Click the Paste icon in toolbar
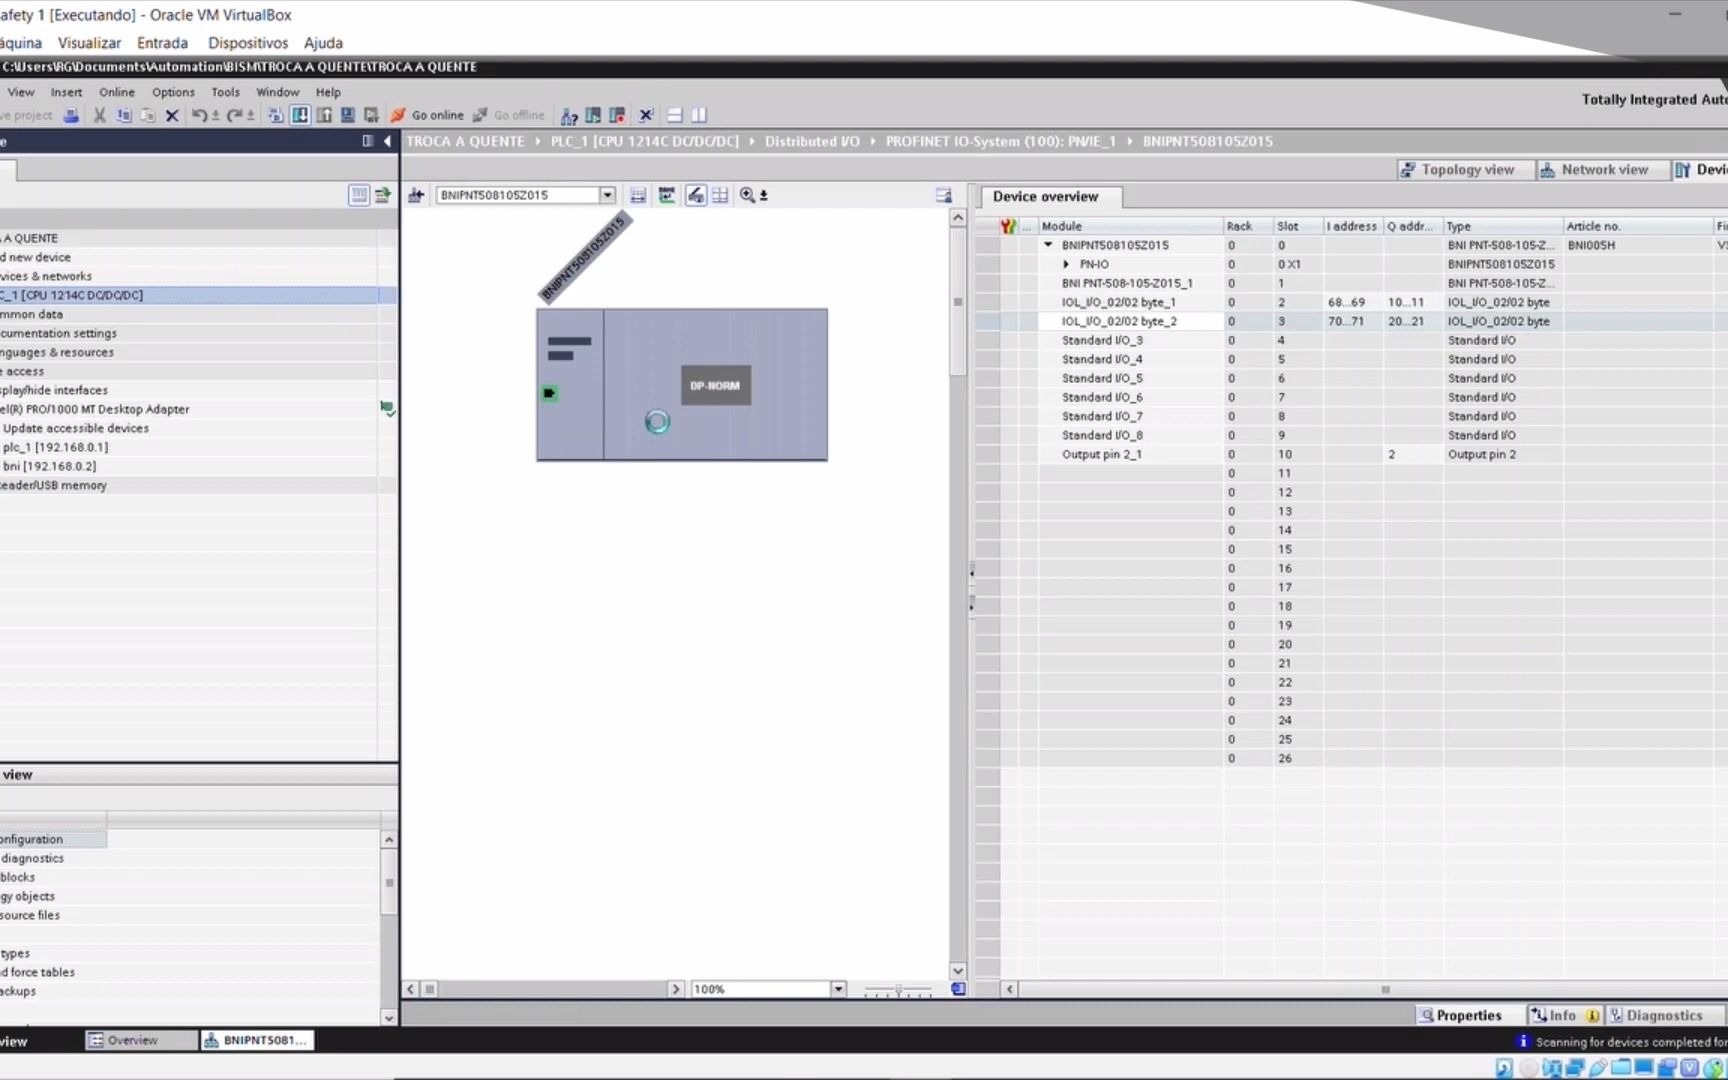This screenshot has width=1728, height=1080. click(x=148, y=115)
